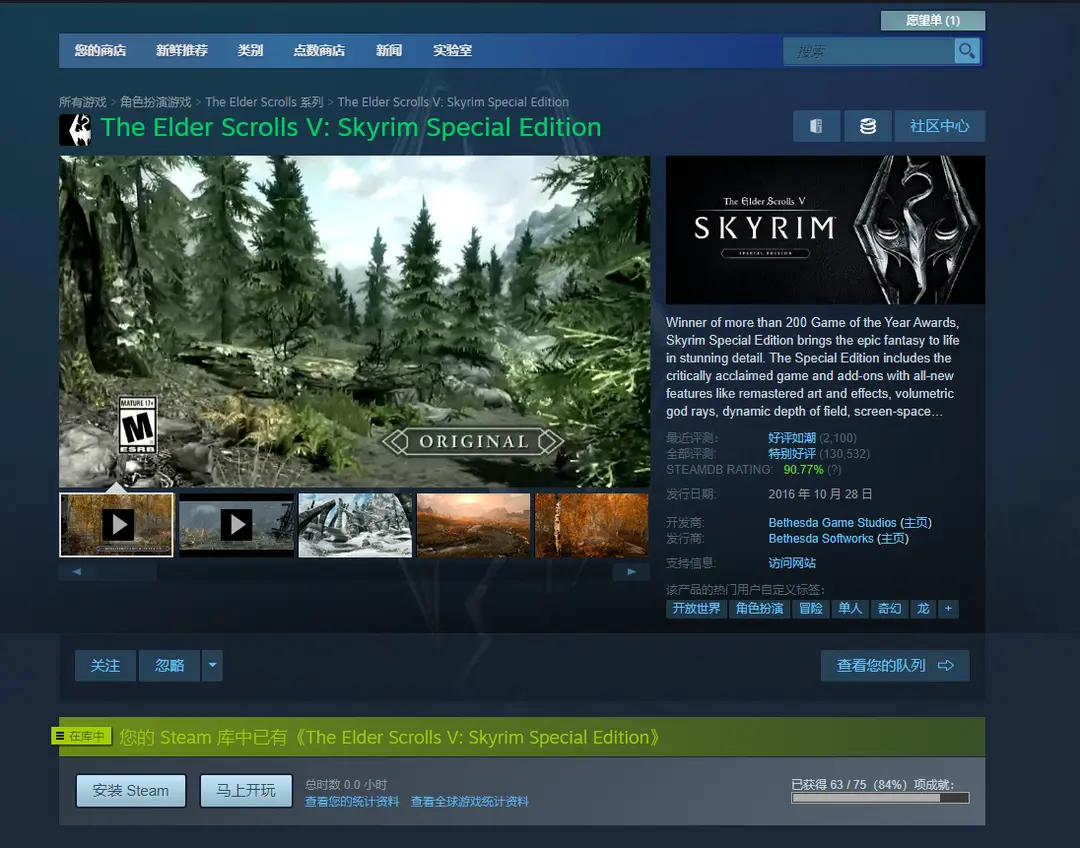Expand the dropdown arrow next to 忽略

[212, 665]
